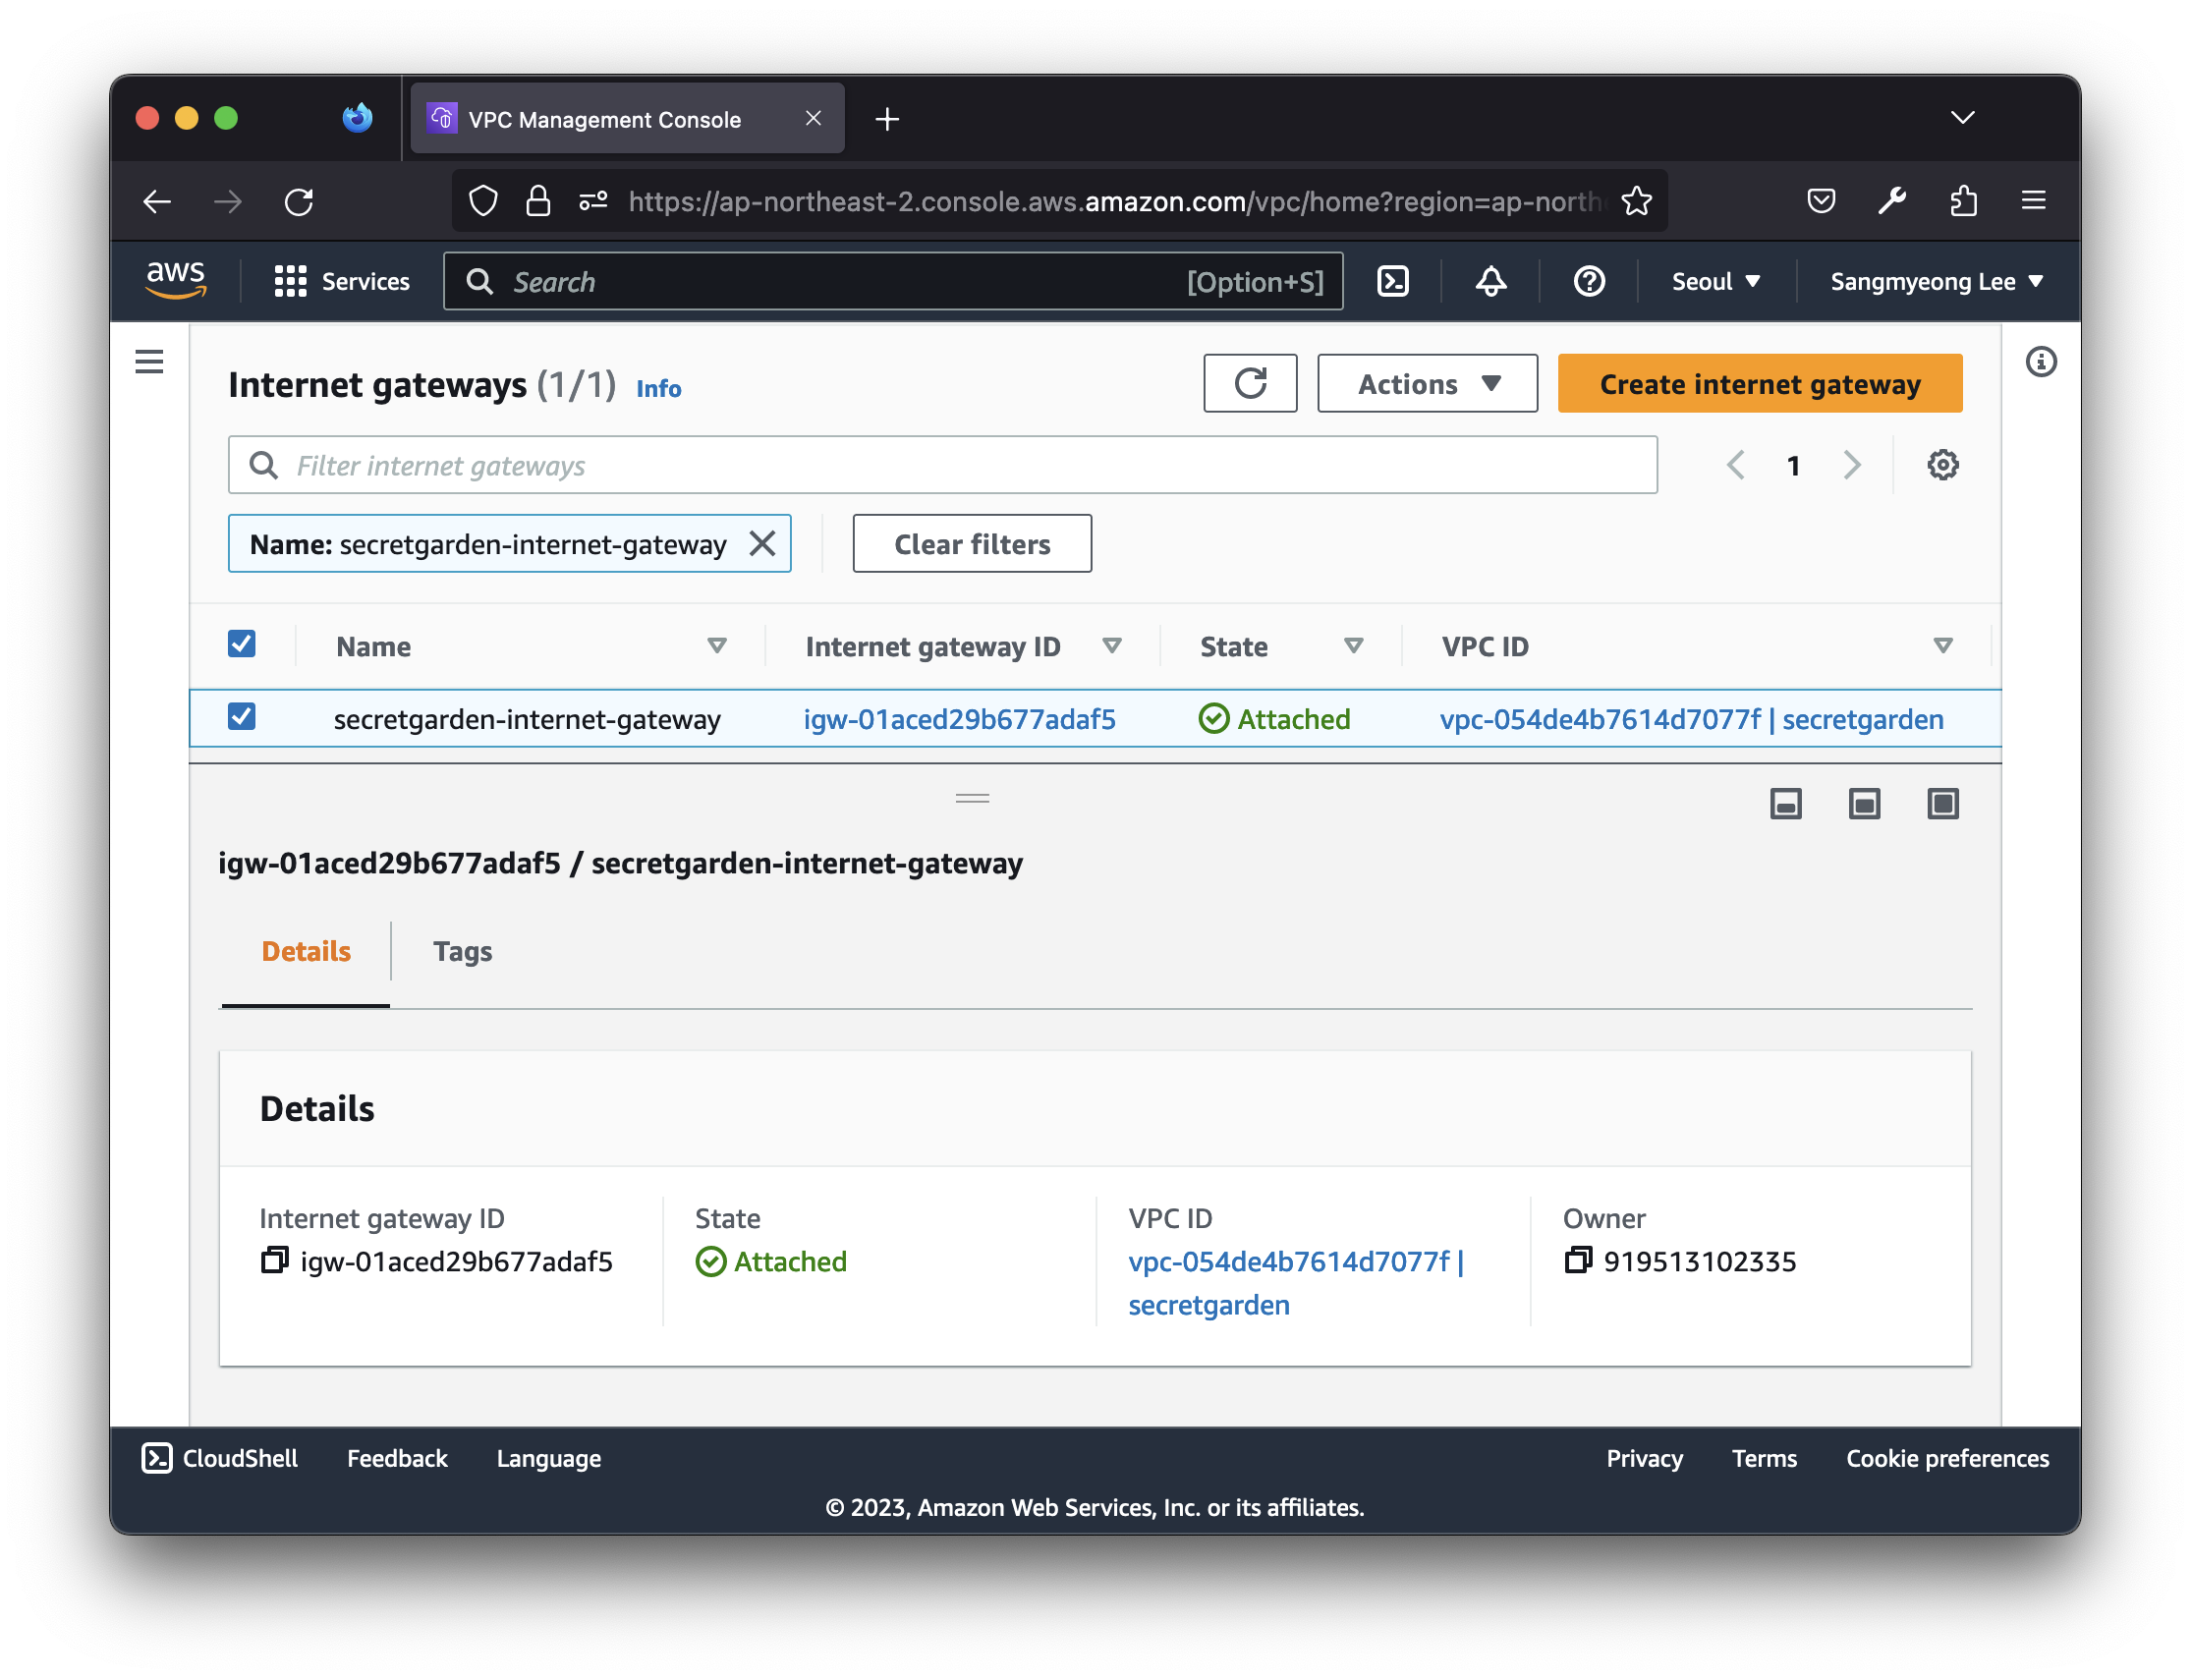The height and width of the screenshot is (1680, 2191).
Task: Click the AWS logo home icon
Action: point(176,281)
